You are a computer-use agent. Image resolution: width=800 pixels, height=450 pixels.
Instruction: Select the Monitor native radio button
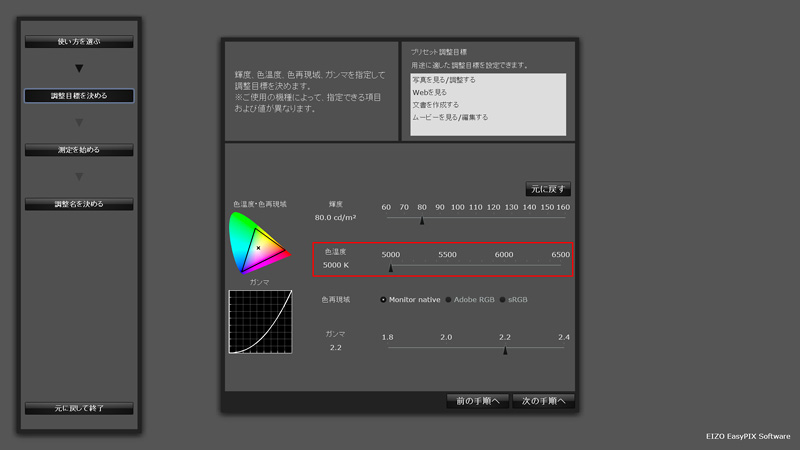click(384, 299)
